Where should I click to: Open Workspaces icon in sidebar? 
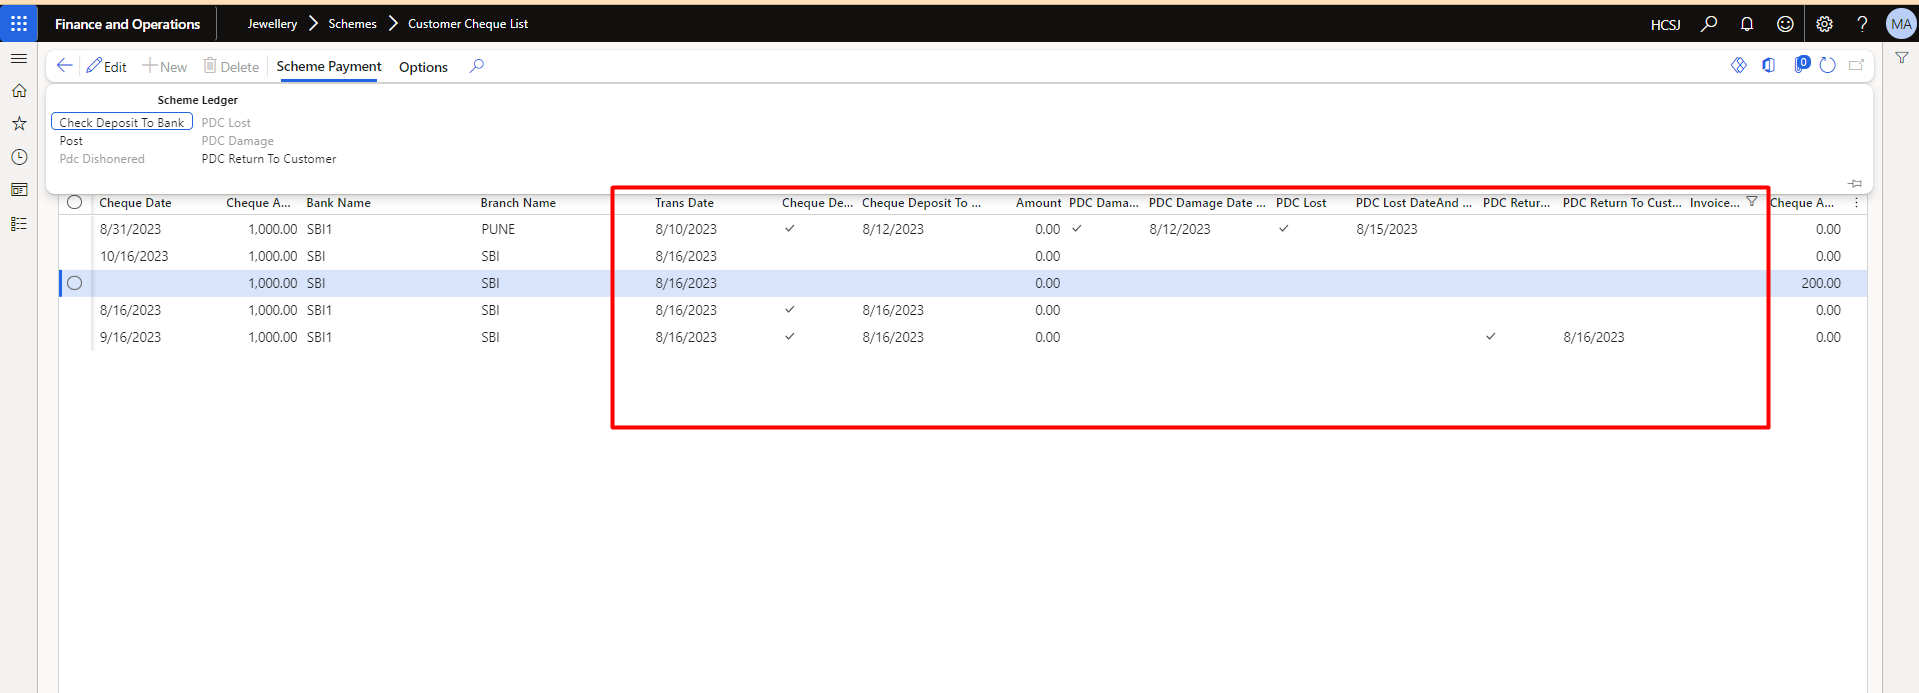point(19,190)
